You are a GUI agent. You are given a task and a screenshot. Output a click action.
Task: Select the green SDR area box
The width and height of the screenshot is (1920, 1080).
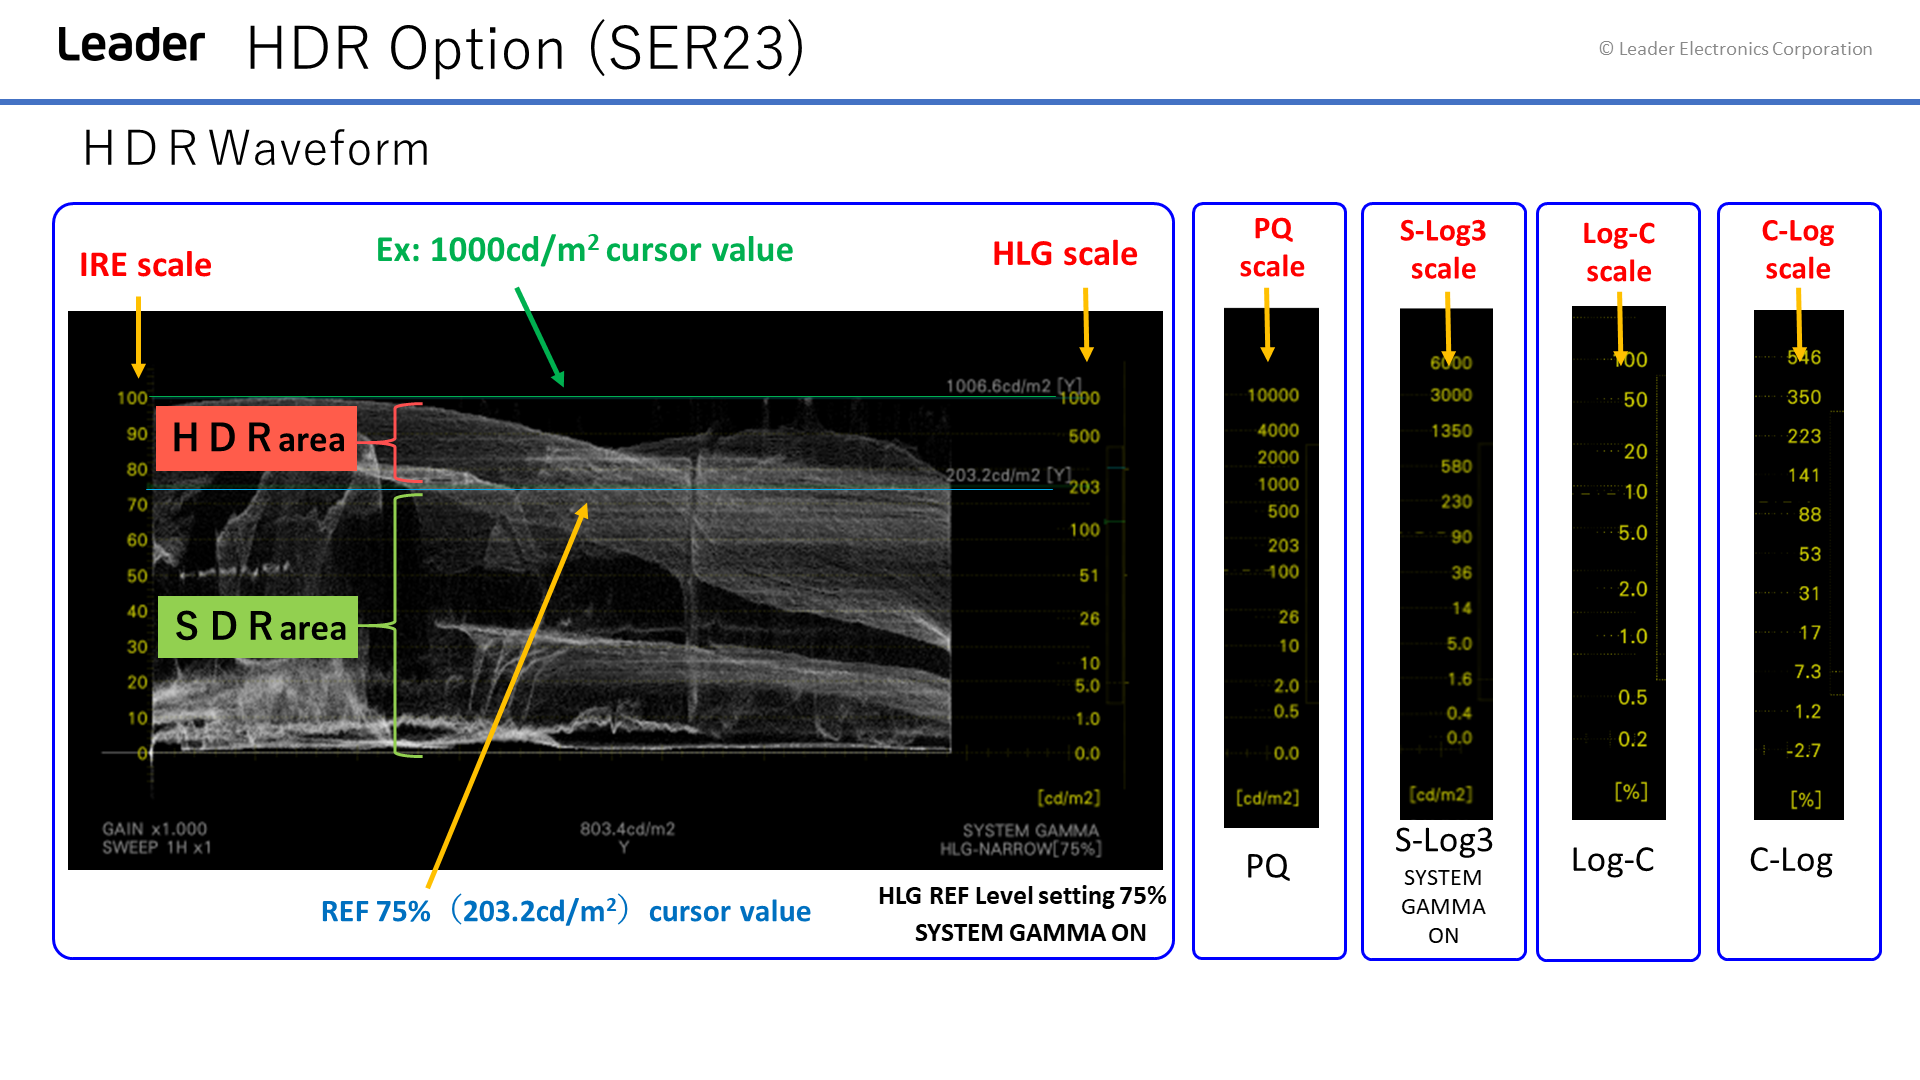point(258,627)
